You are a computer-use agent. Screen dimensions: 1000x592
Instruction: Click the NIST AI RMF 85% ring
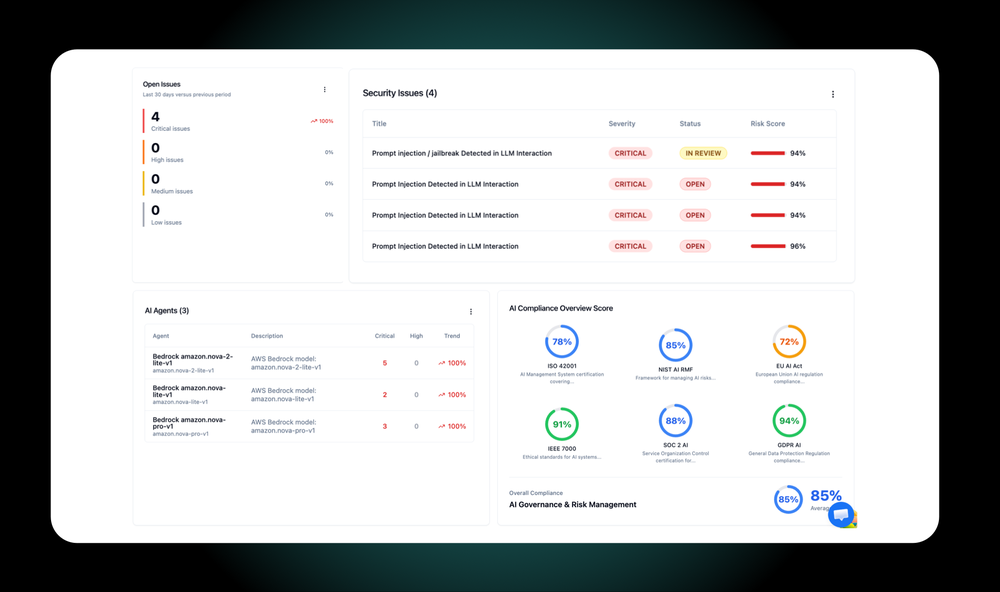point(675,345)
